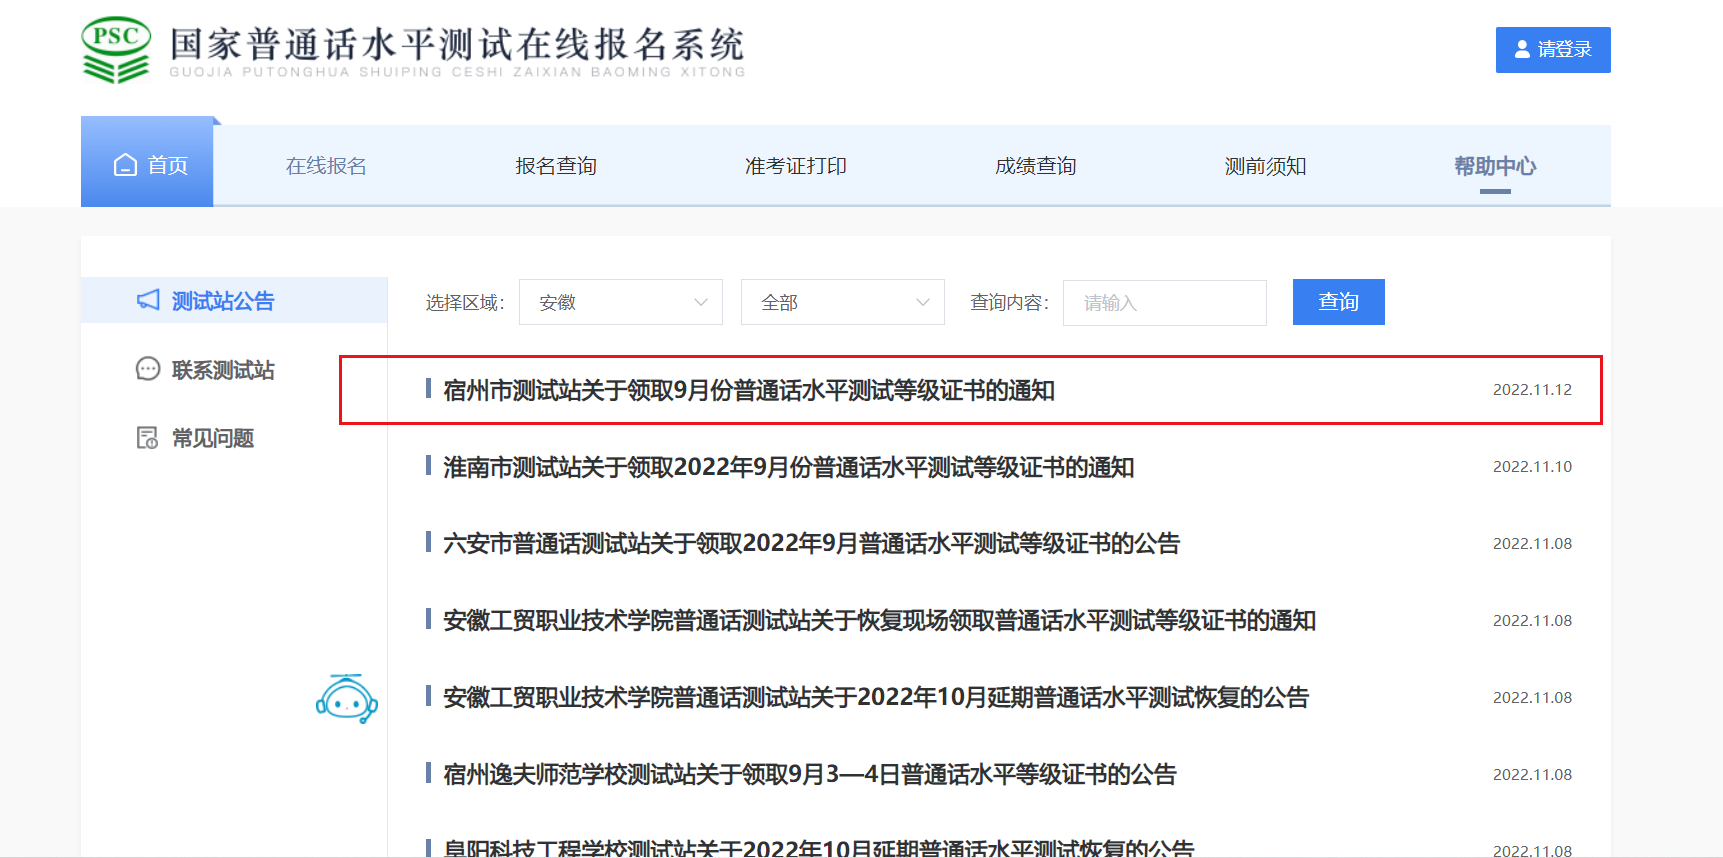Open 安徽工贸 10月延期测试恢复 announcement
Image resolution: width=1723 pixels, height=858 pixels.
876,697
